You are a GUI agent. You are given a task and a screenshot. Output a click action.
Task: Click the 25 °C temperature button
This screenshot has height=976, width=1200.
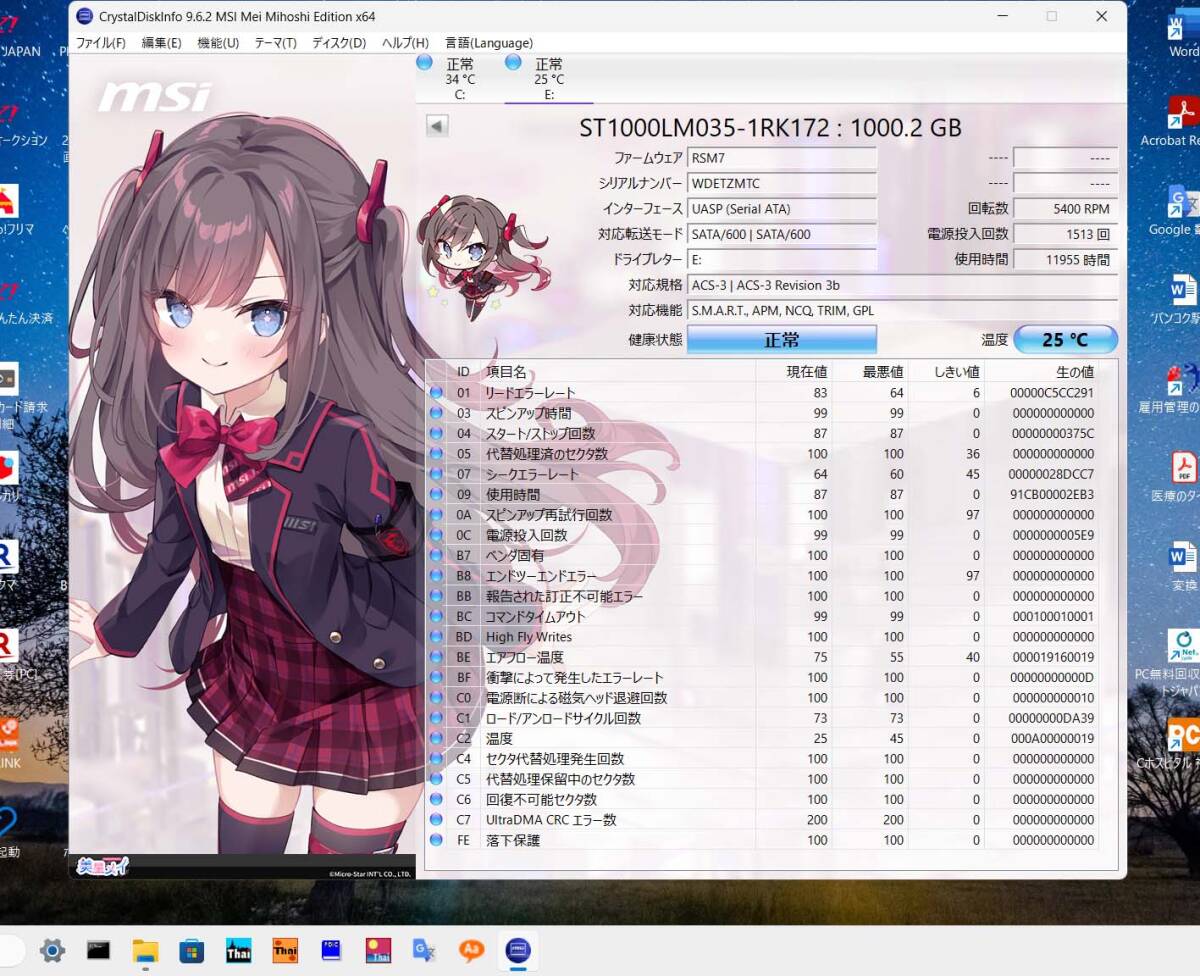tap(1065, 340)
